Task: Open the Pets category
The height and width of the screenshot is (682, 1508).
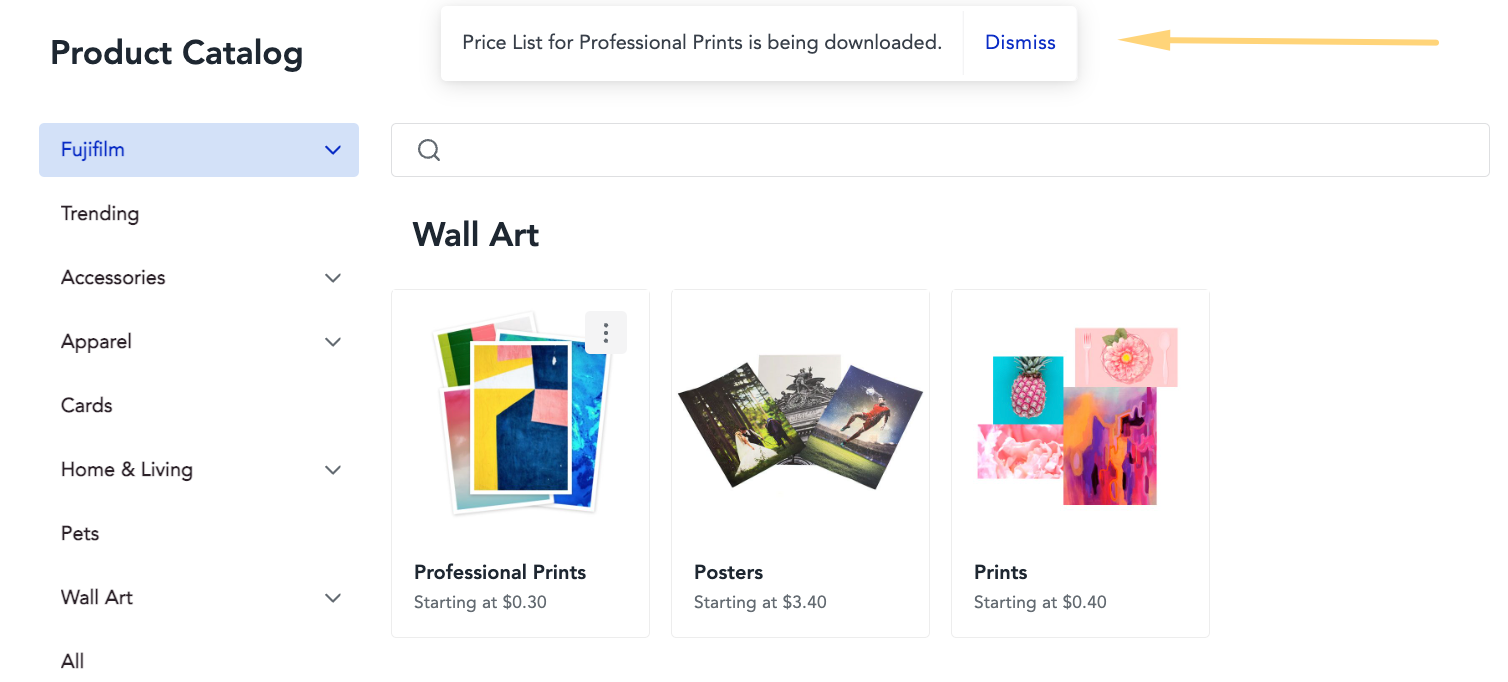Action: click(x=80, y=534)
